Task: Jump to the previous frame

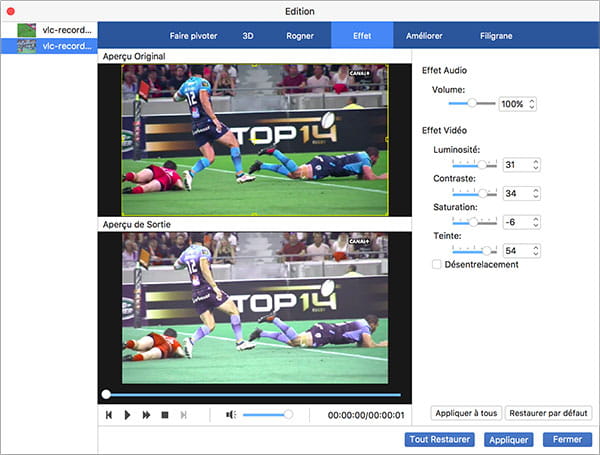Action: (109, 415)
